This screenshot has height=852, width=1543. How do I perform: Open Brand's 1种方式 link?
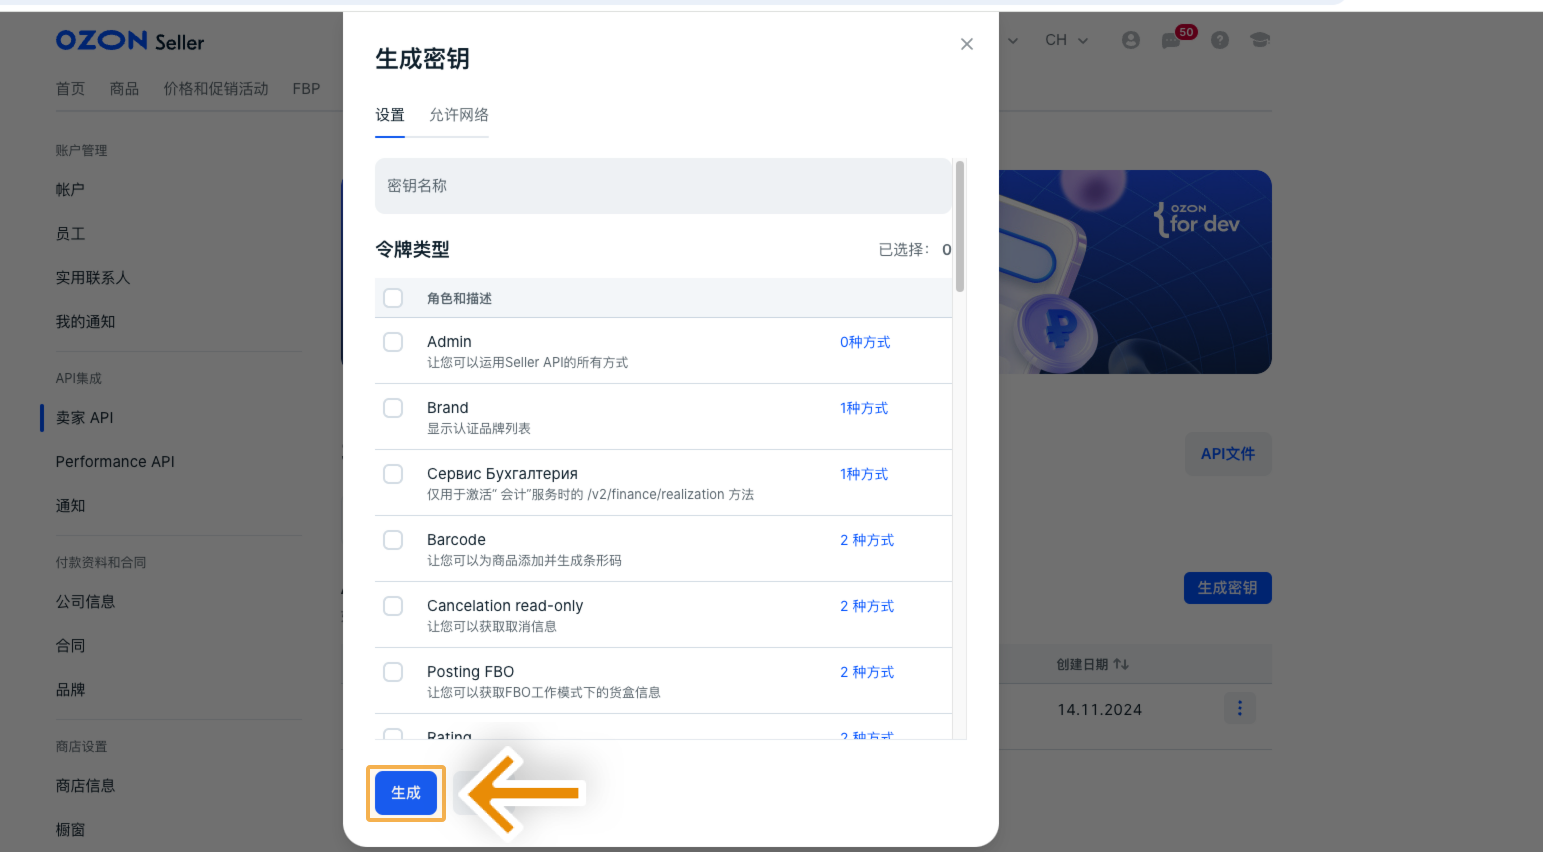tap(864, 408)
